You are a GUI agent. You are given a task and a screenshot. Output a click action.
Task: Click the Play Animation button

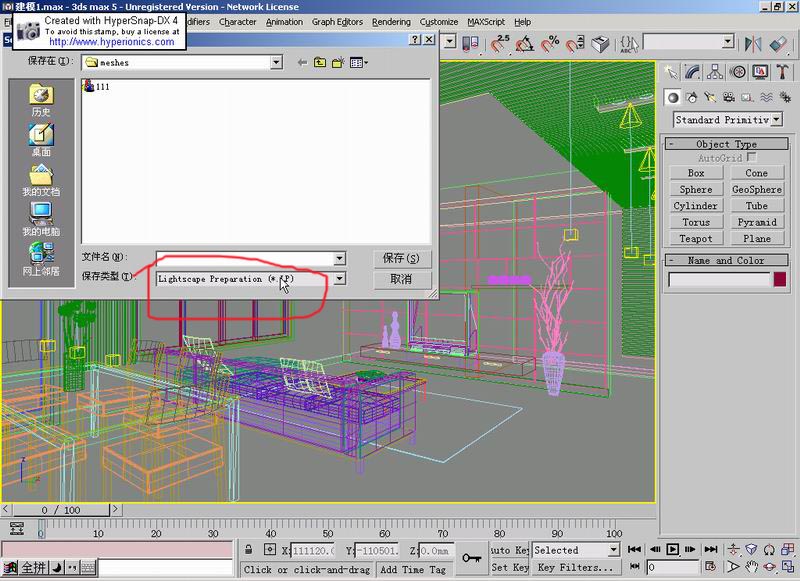pos(673,549)
